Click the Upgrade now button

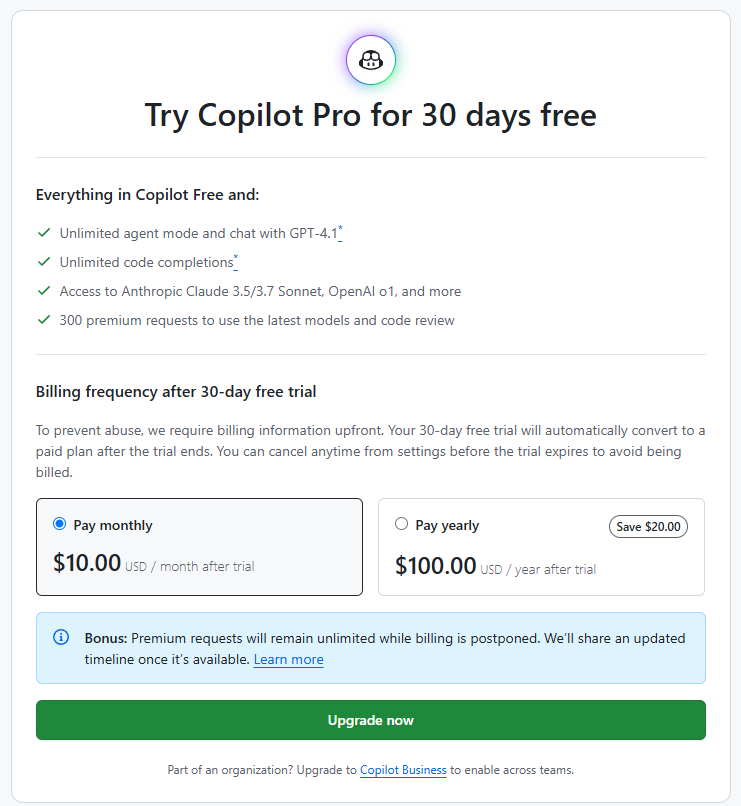tap(370, 720)
